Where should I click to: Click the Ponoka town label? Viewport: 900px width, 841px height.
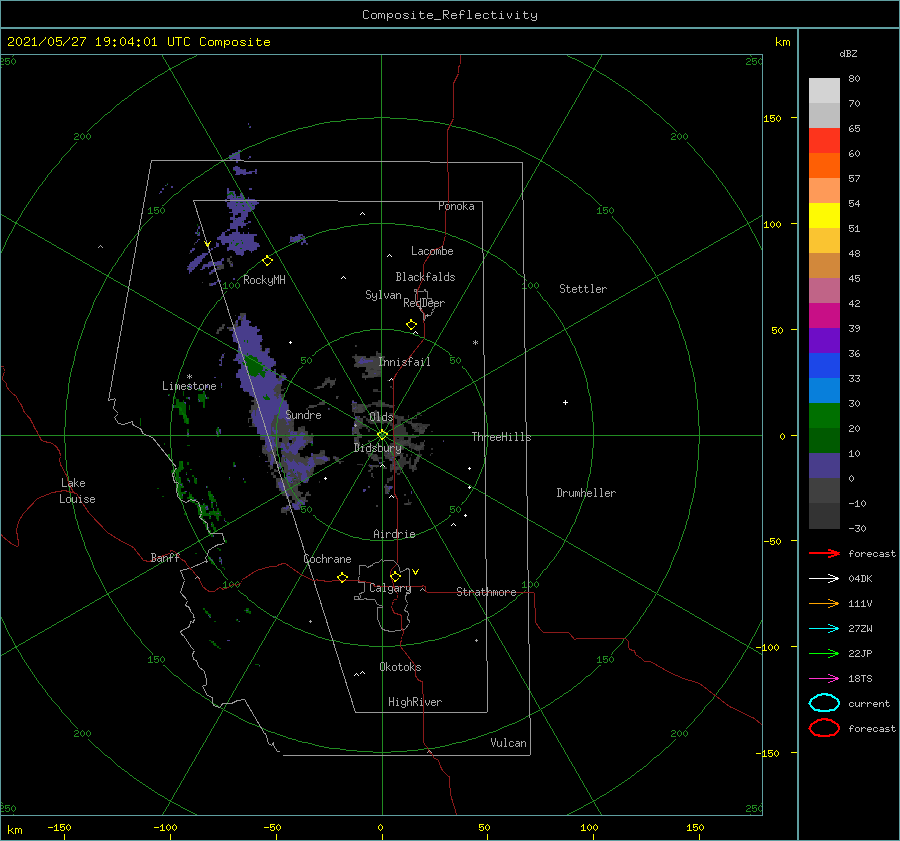(456, 206)
